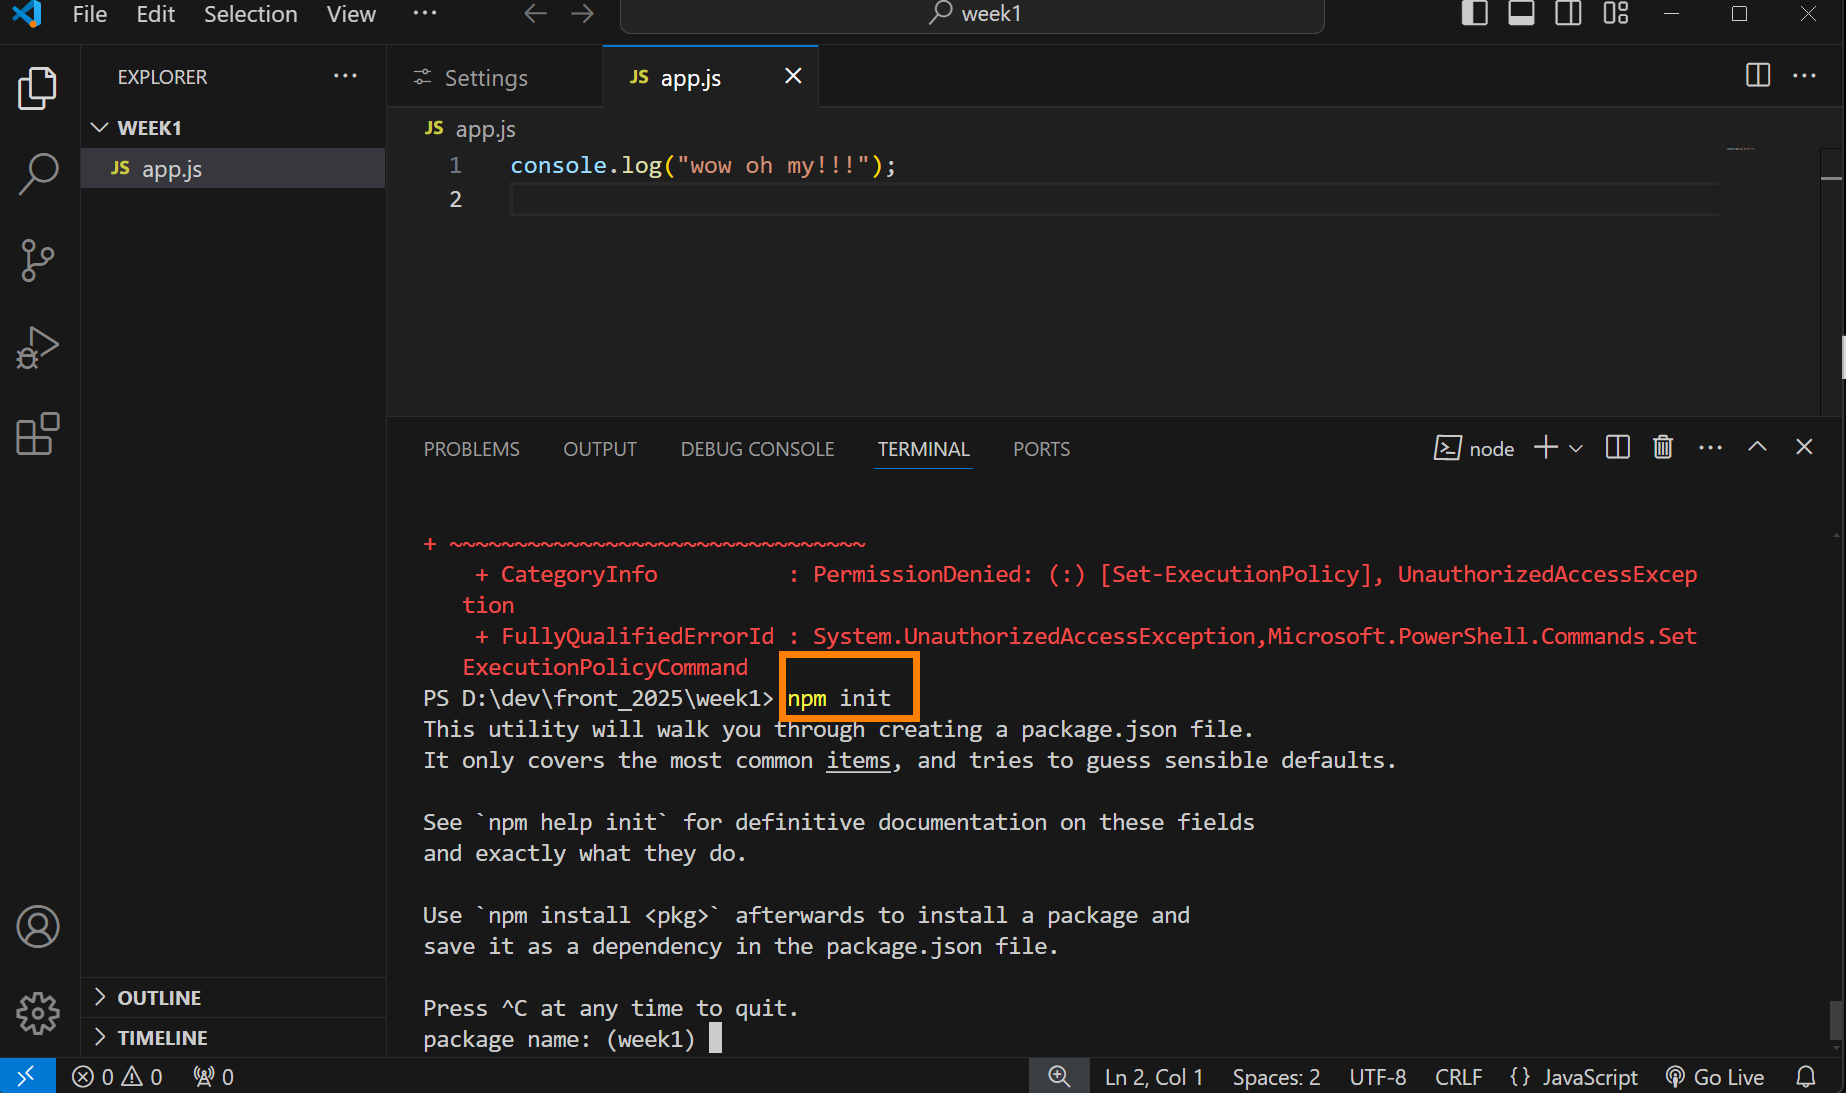Switch to the TERMINAL panel tab
Image resolution: width=1846 pixels, height=1093 pixels.
(x=924, y=449)
